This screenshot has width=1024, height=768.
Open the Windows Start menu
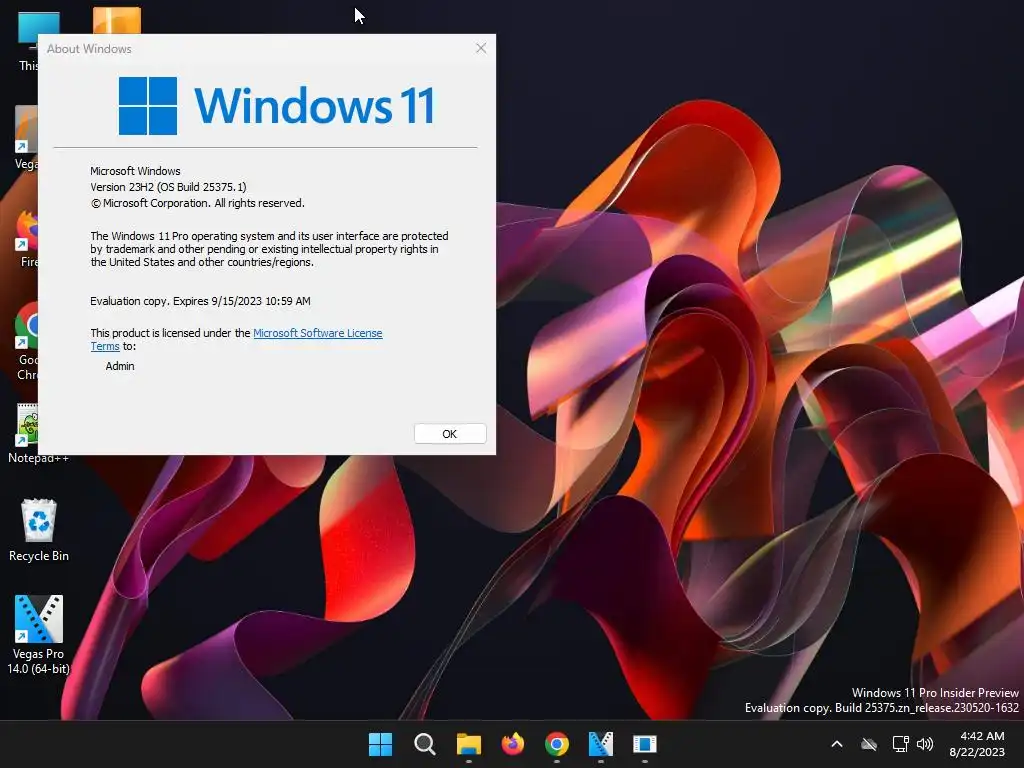[380, 744]
